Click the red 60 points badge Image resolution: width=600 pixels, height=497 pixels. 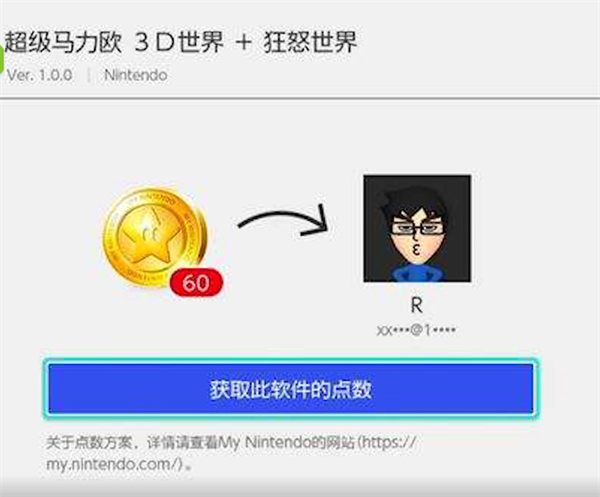pyautogui.click(x=196, y=283)
